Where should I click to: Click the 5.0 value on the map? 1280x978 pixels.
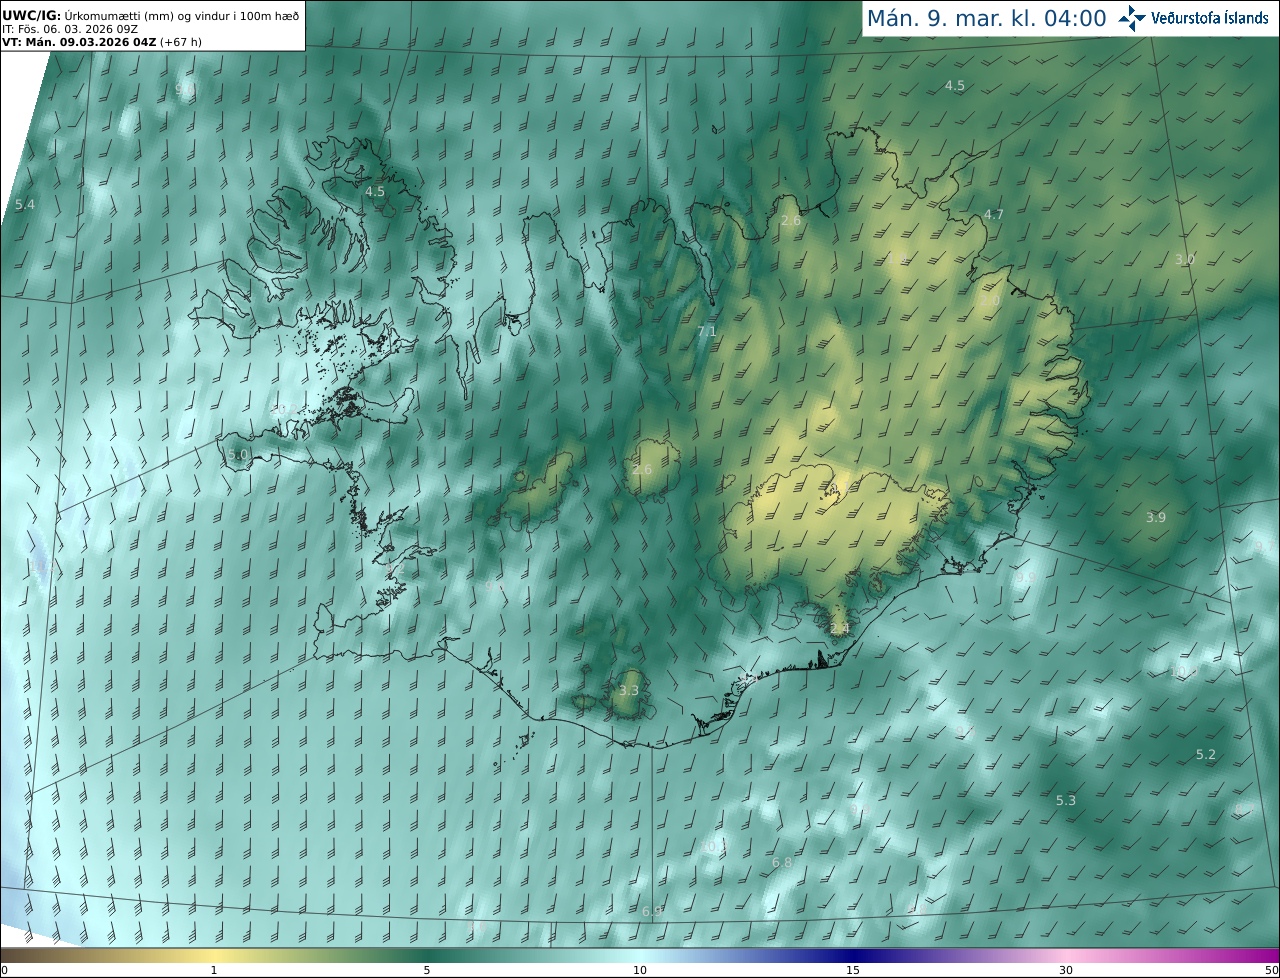click(x=238, y=455)
